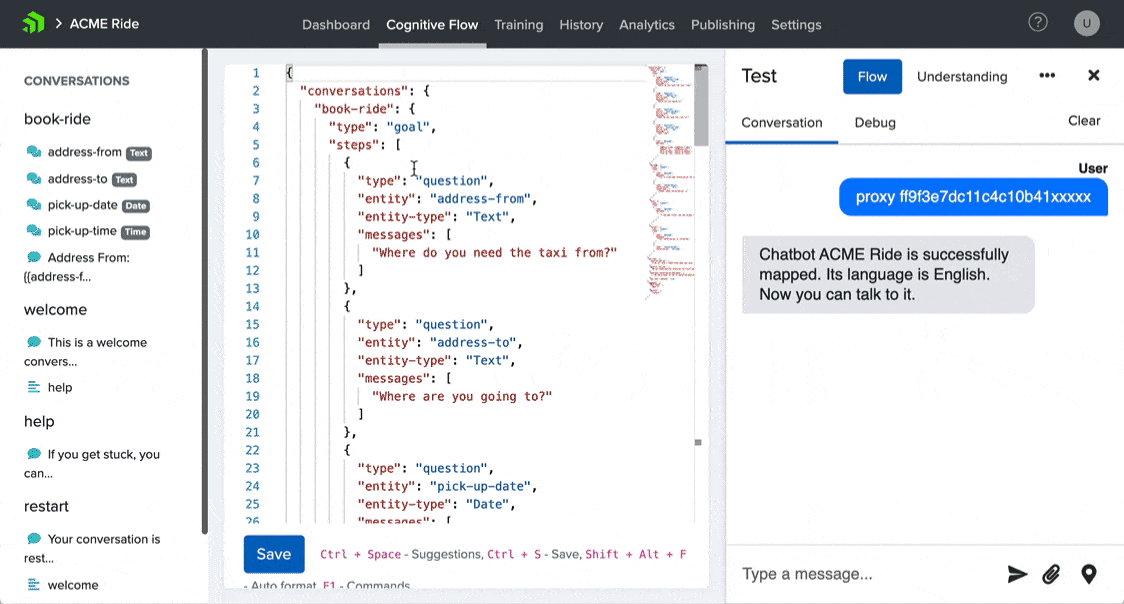Open the Dashboard tab
Screen dimensions: 1124x604
pyautogui.click(x=335, y=24)
